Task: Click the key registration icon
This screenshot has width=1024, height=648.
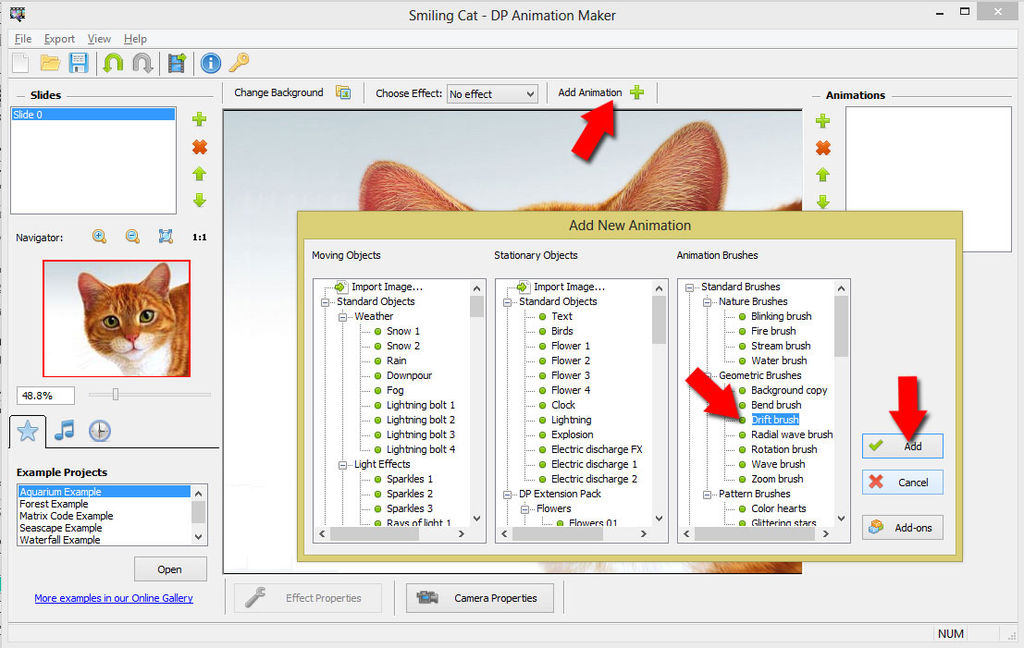Action: pyautogui.click(x=239, y=63)
